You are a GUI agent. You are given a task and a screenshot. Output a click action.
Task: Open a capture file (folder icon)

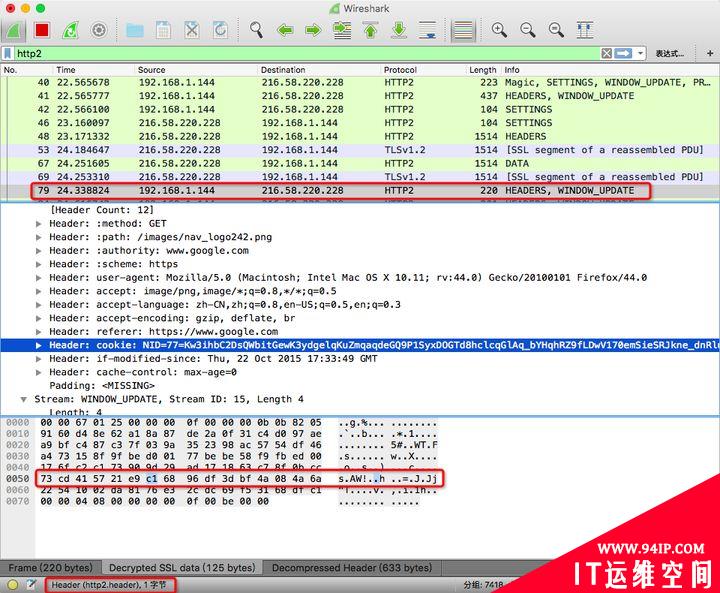135,30
